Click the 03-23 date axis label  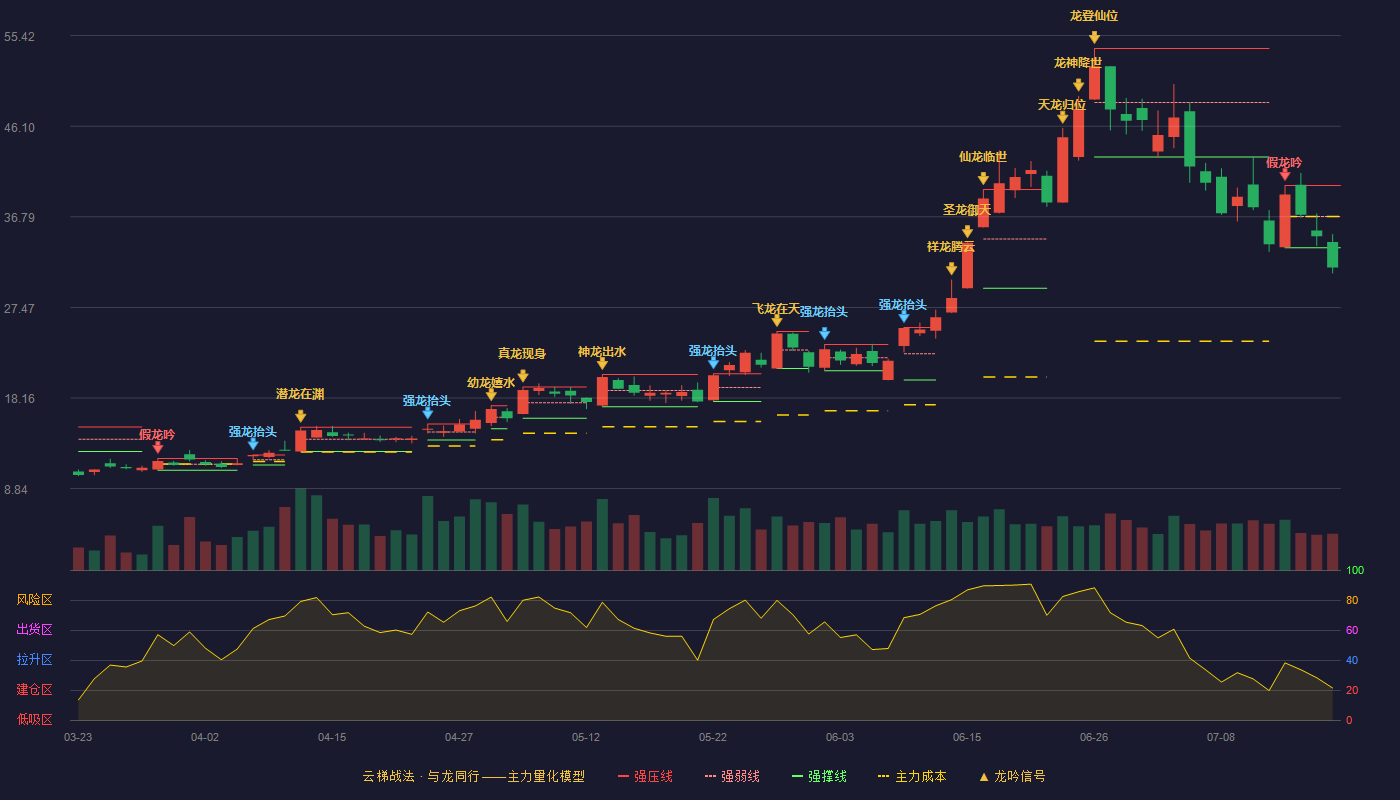78,737
